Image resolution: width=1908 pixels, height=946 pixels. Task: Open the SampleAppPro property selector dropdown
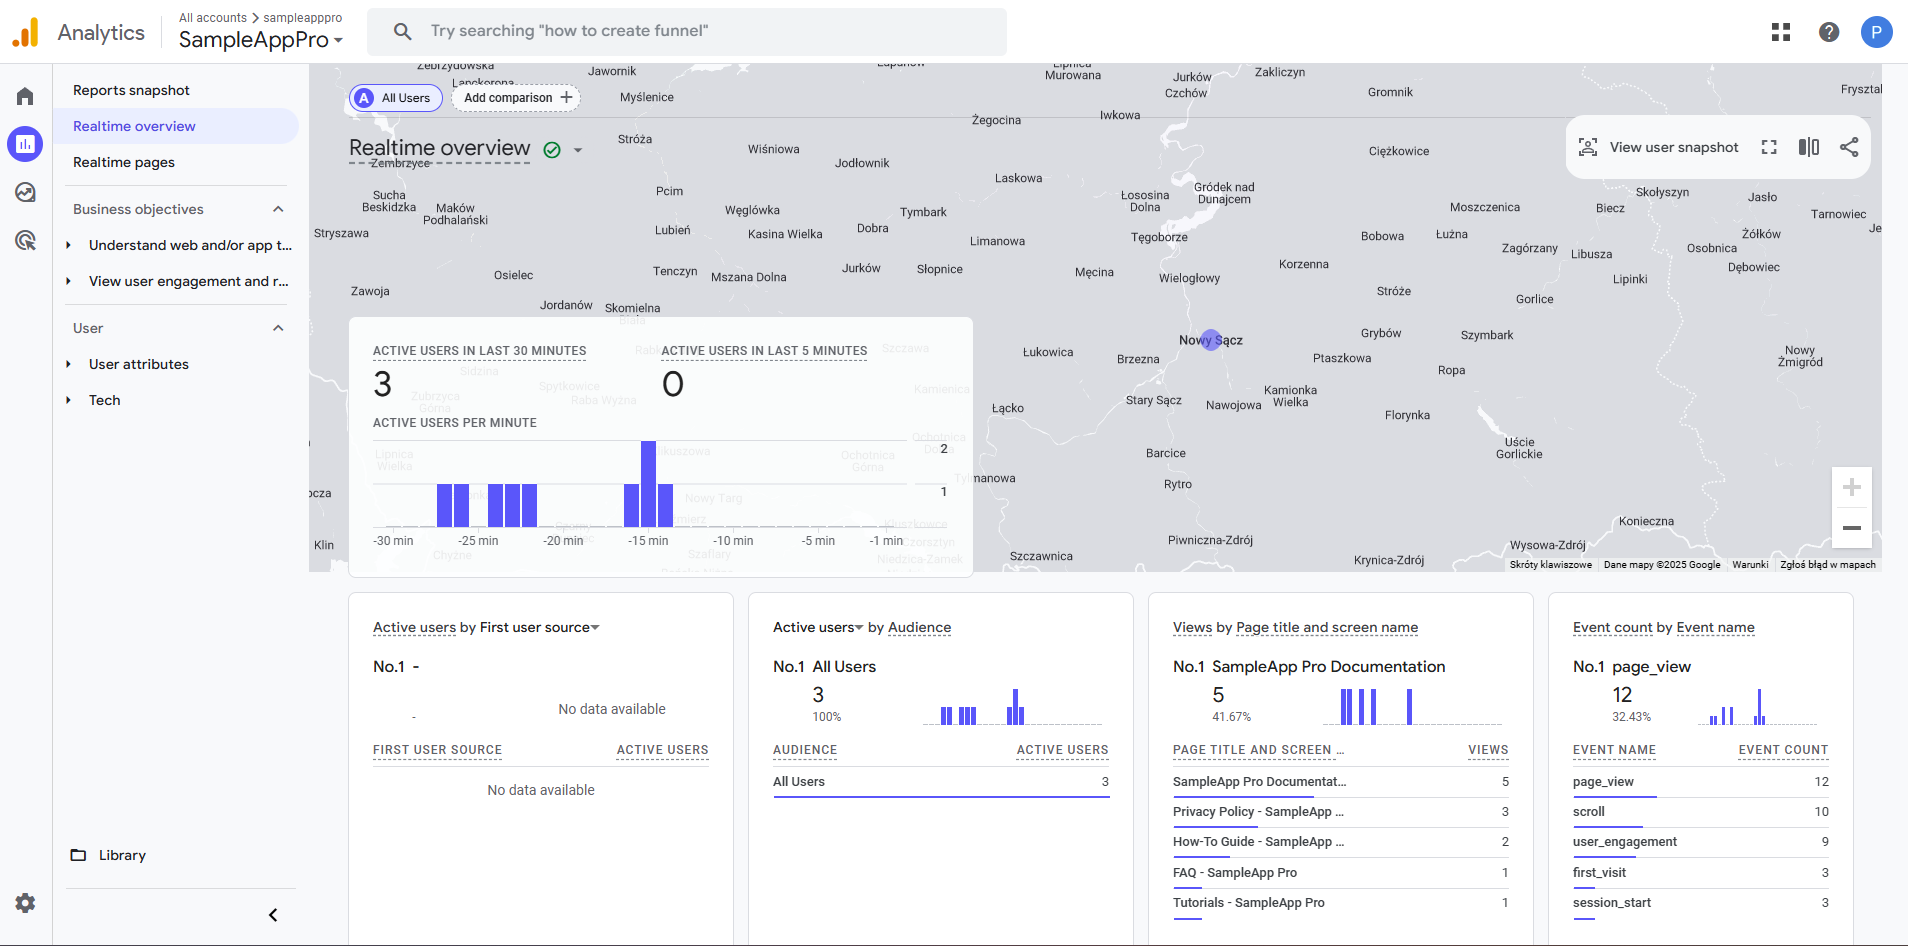pyautogui.click(x=261, y=40)
